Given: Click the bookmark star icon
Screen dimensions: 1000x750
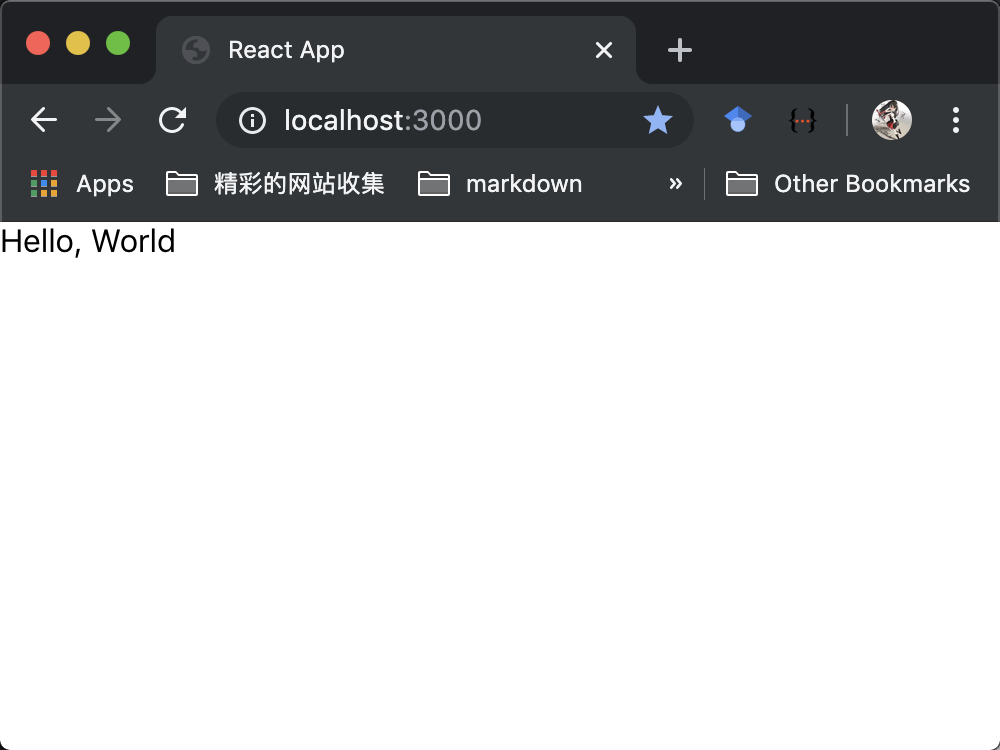Looking at the screenshot, I should tap(657, 121).
